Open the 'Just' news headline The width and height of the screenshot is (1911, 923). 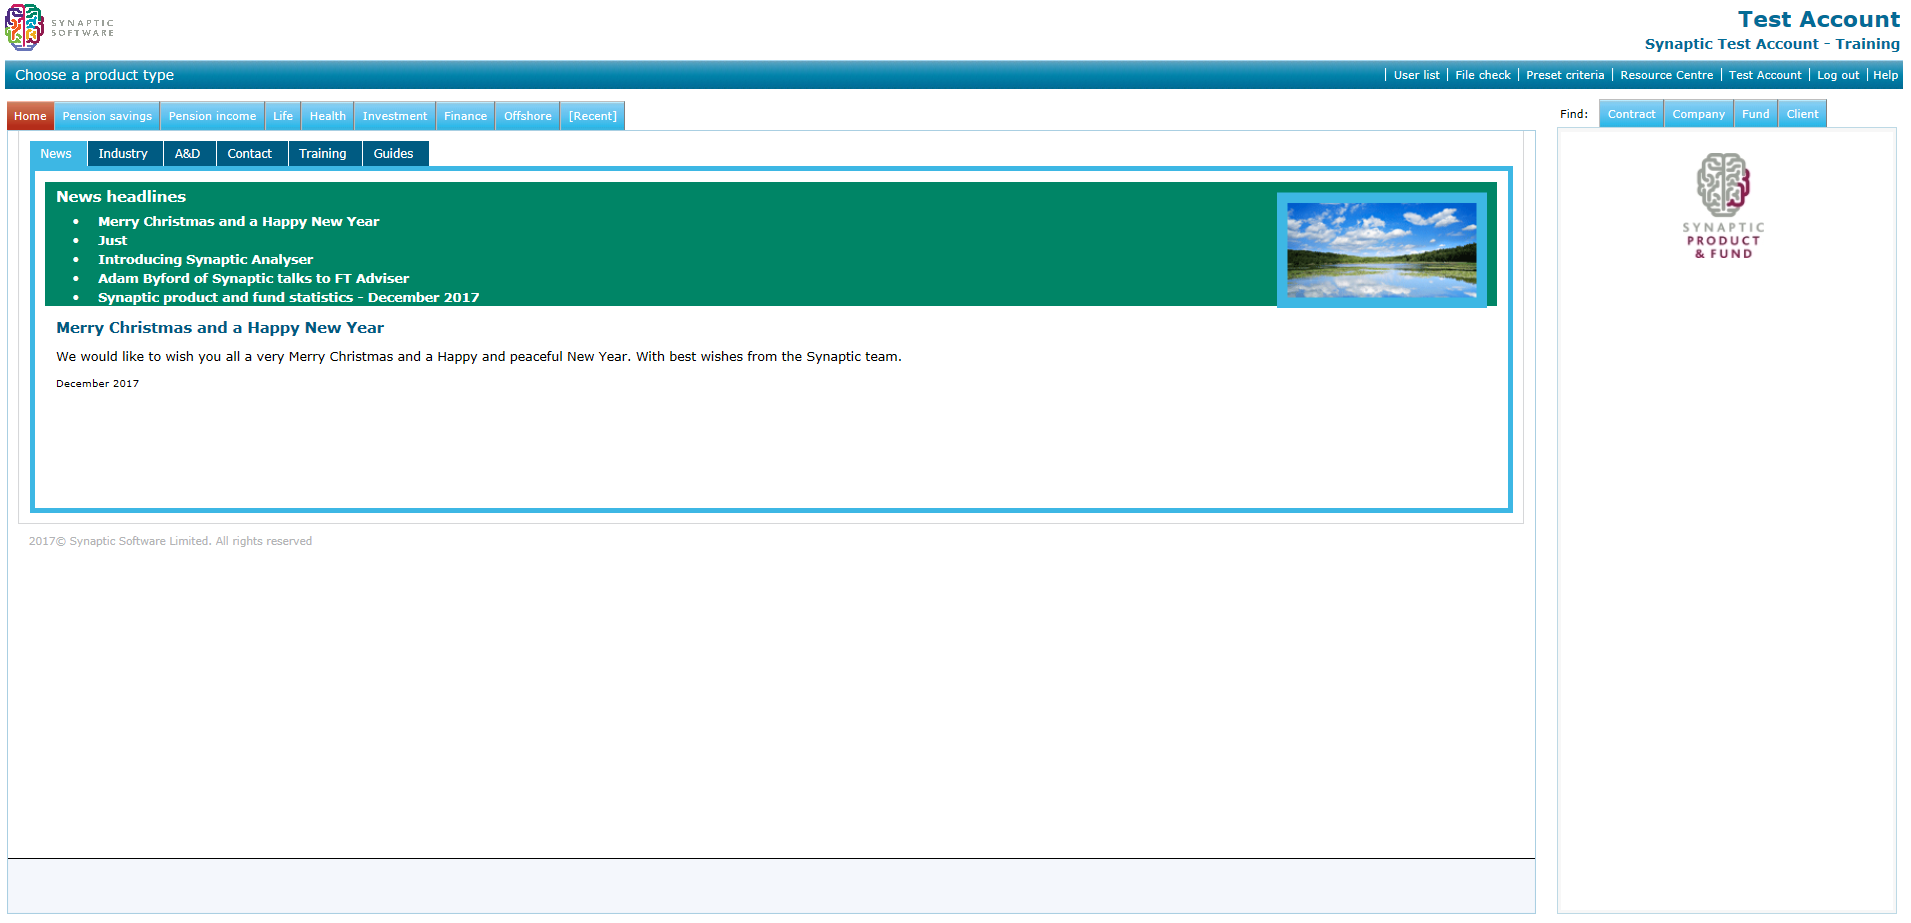pos(112,241)
